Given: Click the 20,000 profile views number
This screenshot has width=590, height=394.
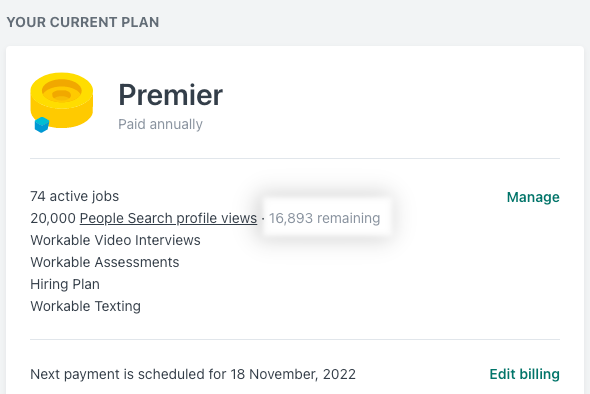Looking at the screenshot, I should (53, 218).
